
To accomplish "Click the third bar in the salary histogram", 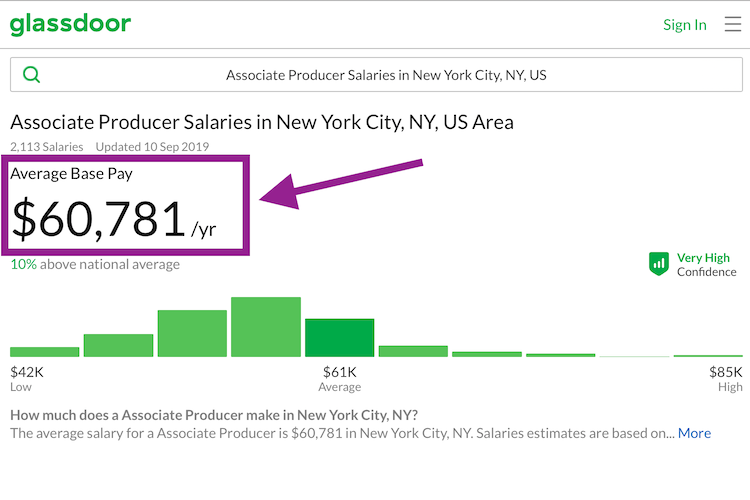I will pyautogui.click(x=192, y=333).
